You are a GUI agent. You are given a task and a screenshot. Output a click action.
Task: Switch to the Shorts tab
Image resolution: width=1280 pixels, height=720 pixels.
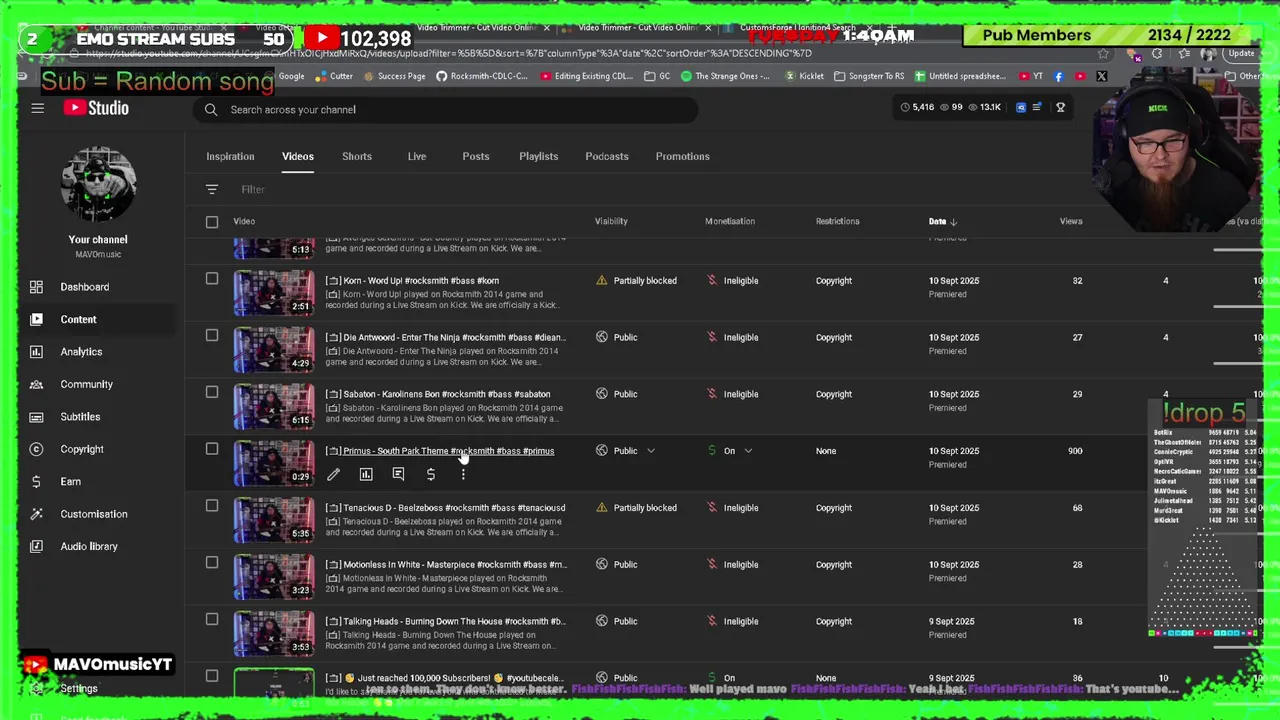pyautogui.click(x=357, y=156)
